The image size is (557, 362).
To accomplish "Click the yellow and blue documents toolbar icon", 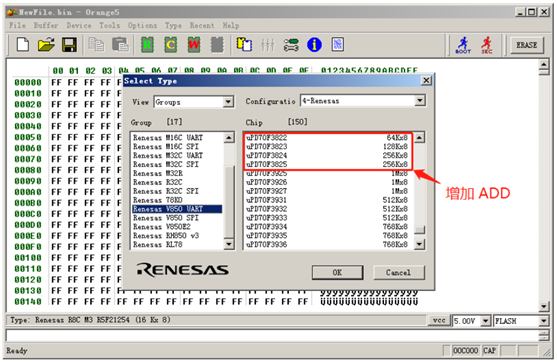I will [244, 45].
